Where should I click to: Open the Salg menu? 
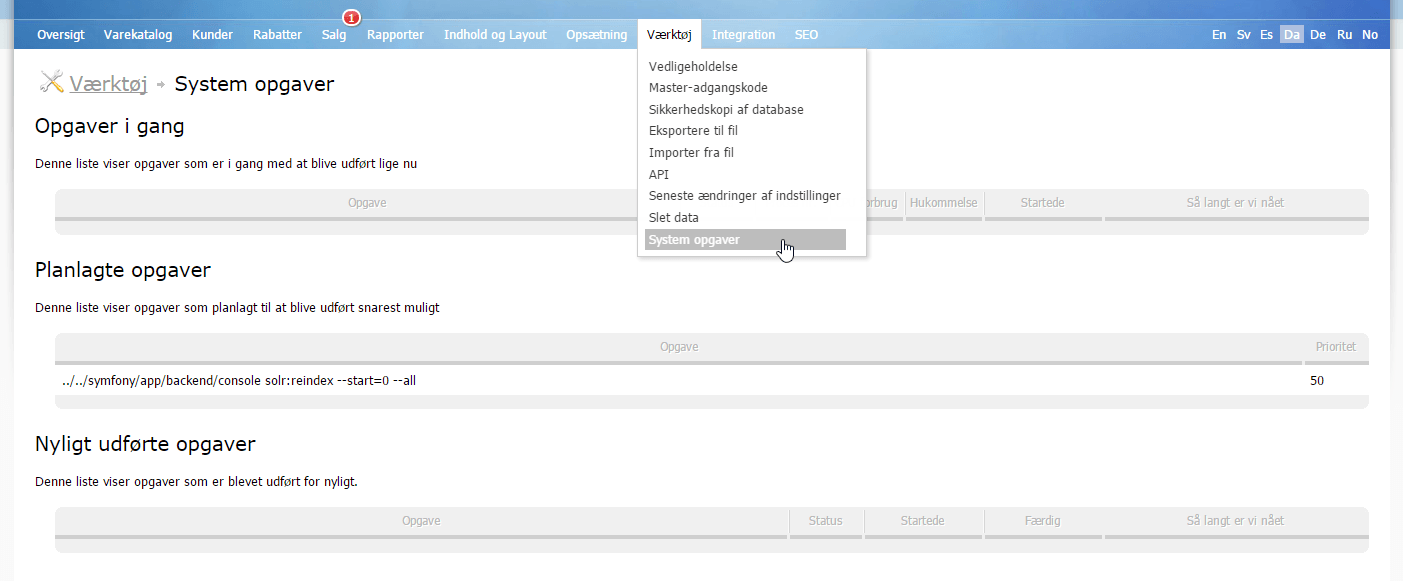pos(334,34)
